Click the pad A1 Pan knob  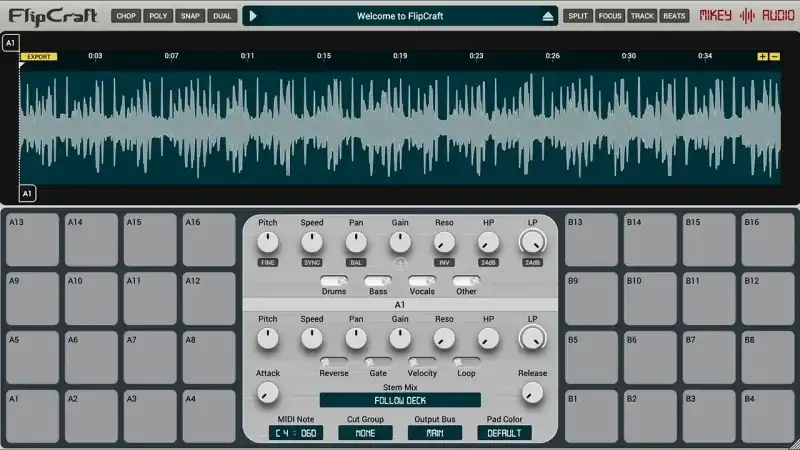coord(356,339)
